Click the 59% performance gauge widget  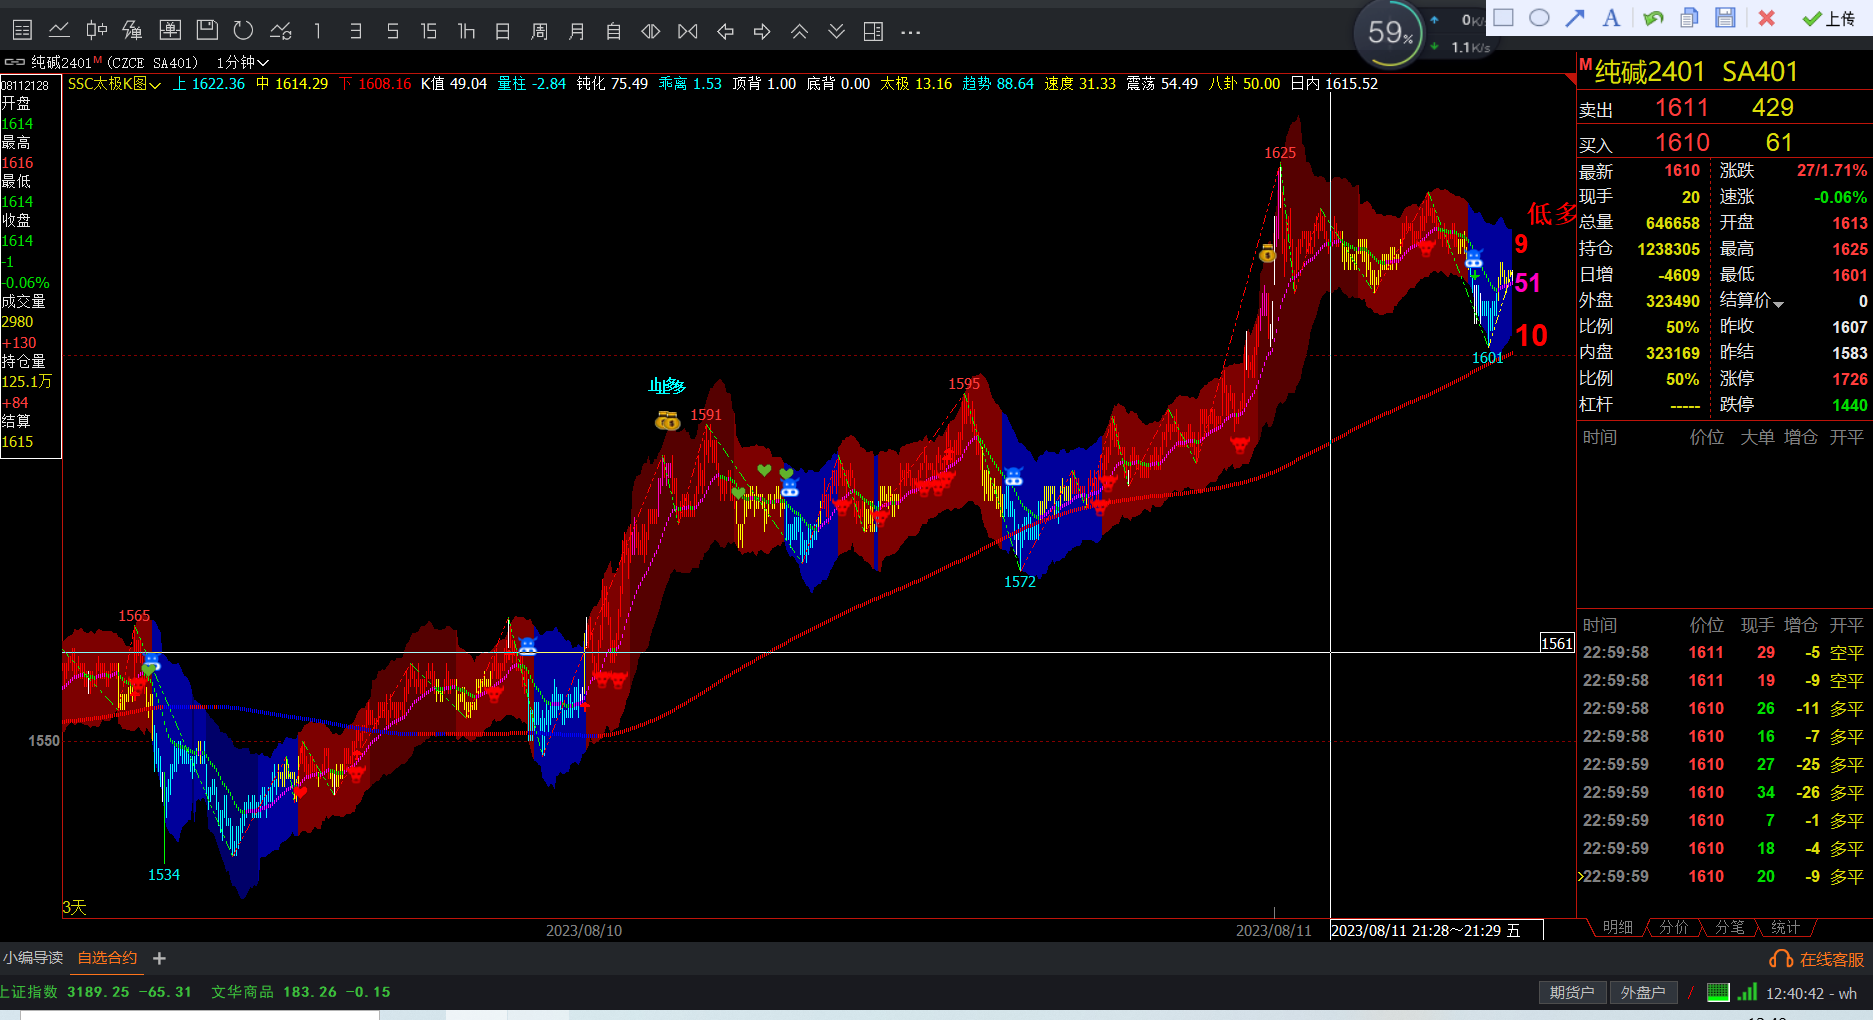pyautogui.click(x=1389, y=33)
